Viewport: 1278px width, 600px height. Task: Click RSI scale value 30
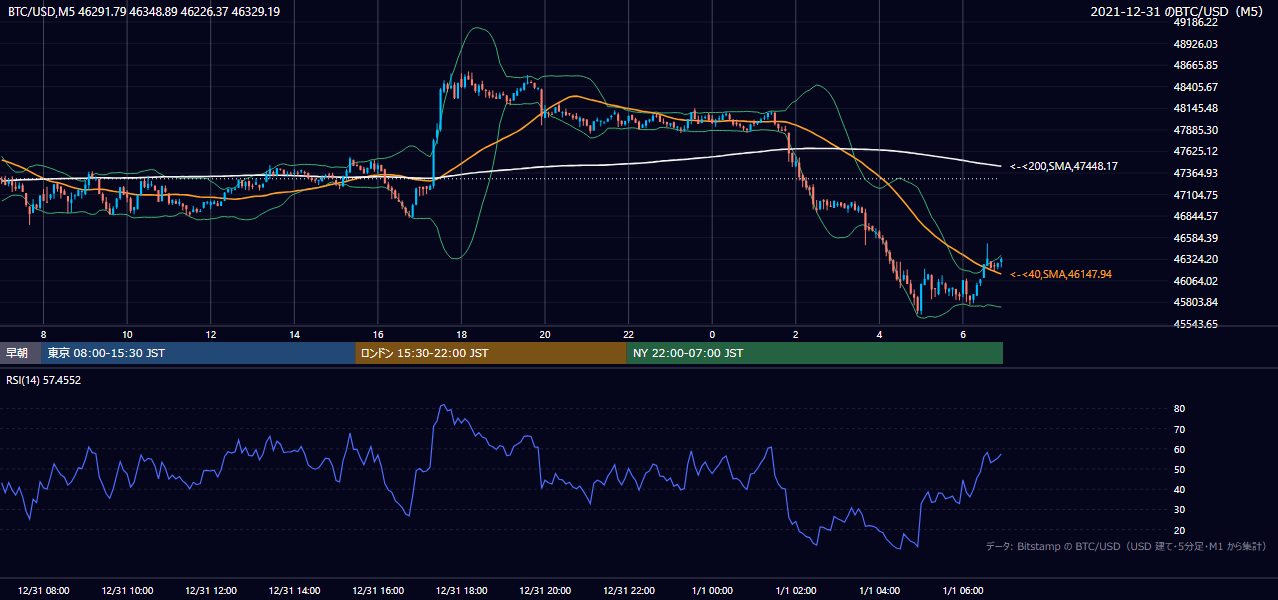[x=1179, y=510]
